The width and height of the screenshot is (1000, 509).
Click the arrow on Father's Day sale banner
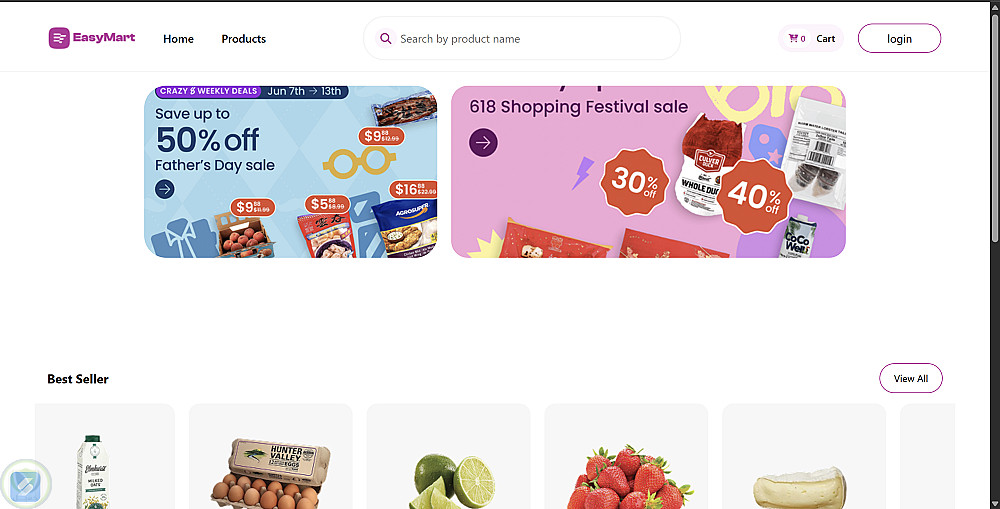click(x=165, y=189)
